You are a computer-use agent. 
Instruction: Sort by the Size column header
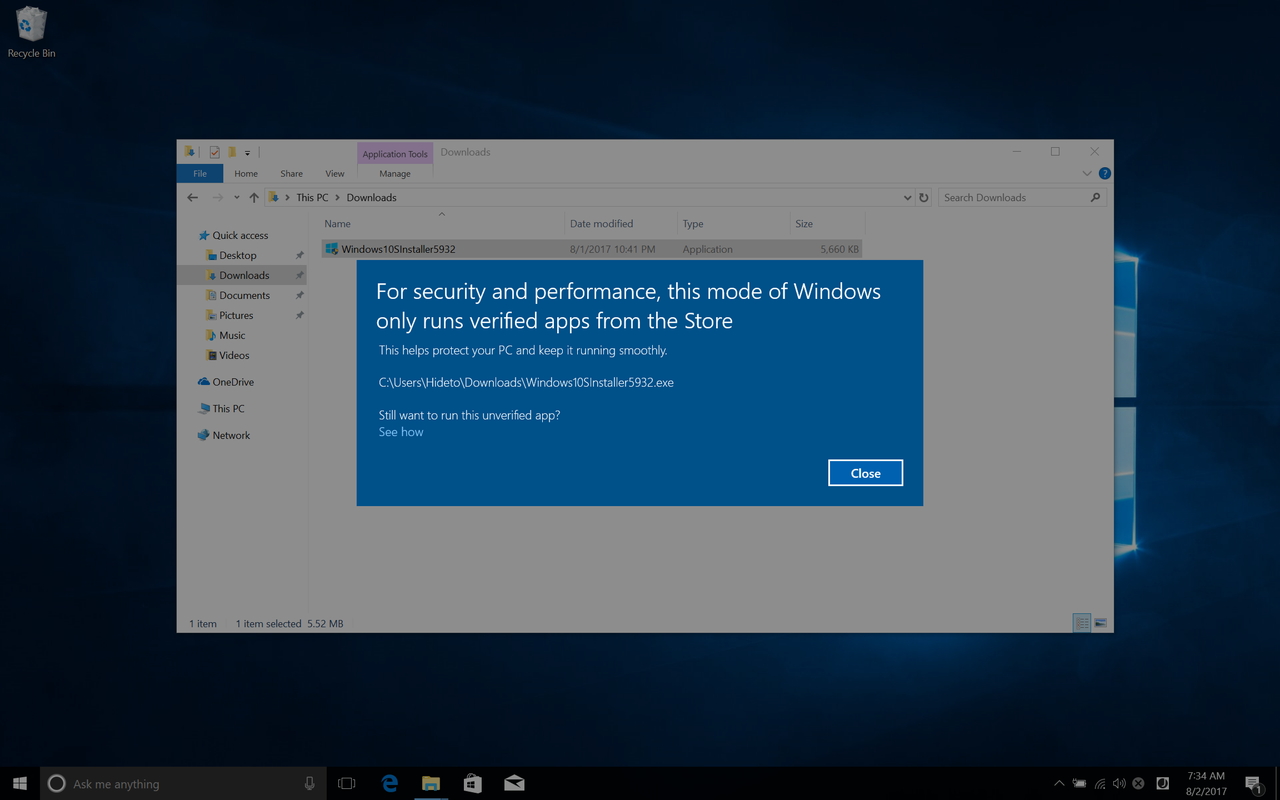click(x=827, y=224)
